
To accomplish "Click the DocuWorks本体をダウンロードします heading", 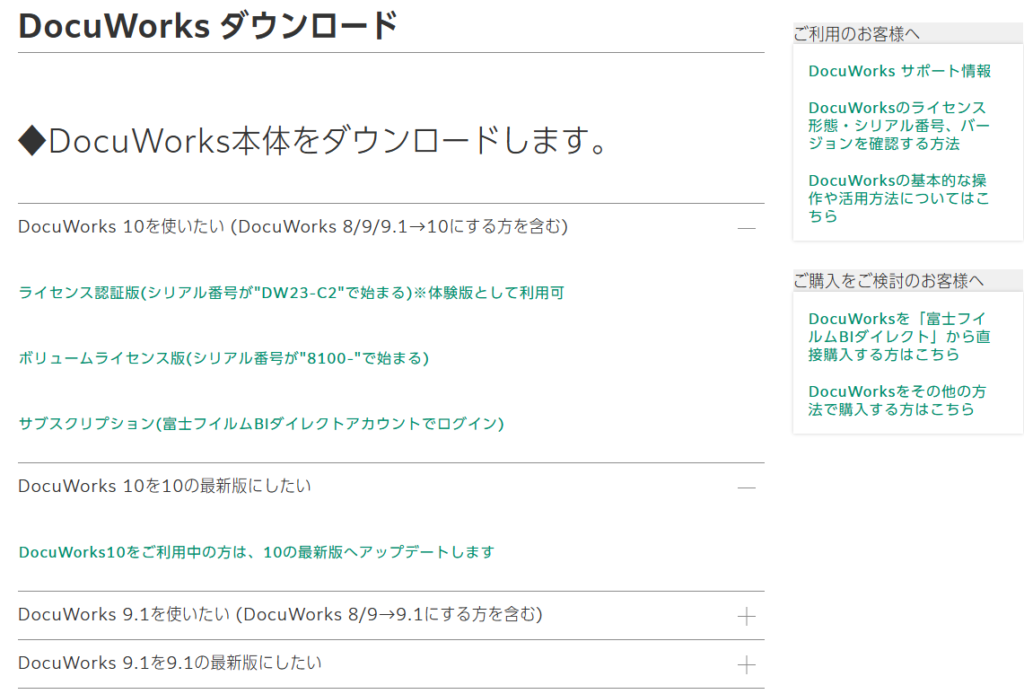I will click(315, 140).
